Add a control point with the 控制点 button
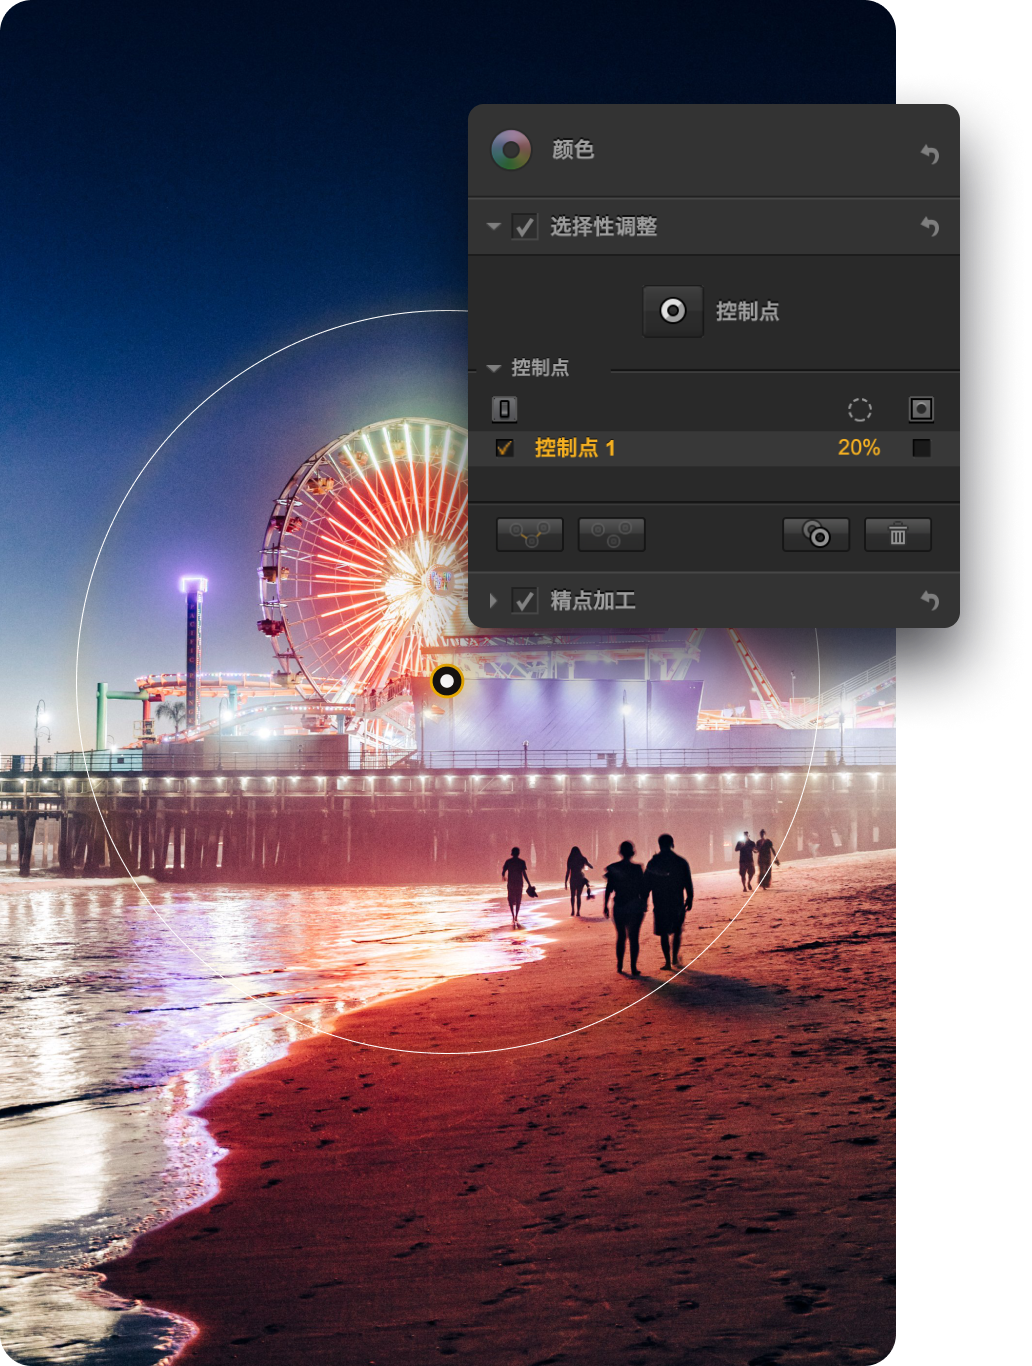The width and height of the screenshot is (1032, 1366). 673,311
